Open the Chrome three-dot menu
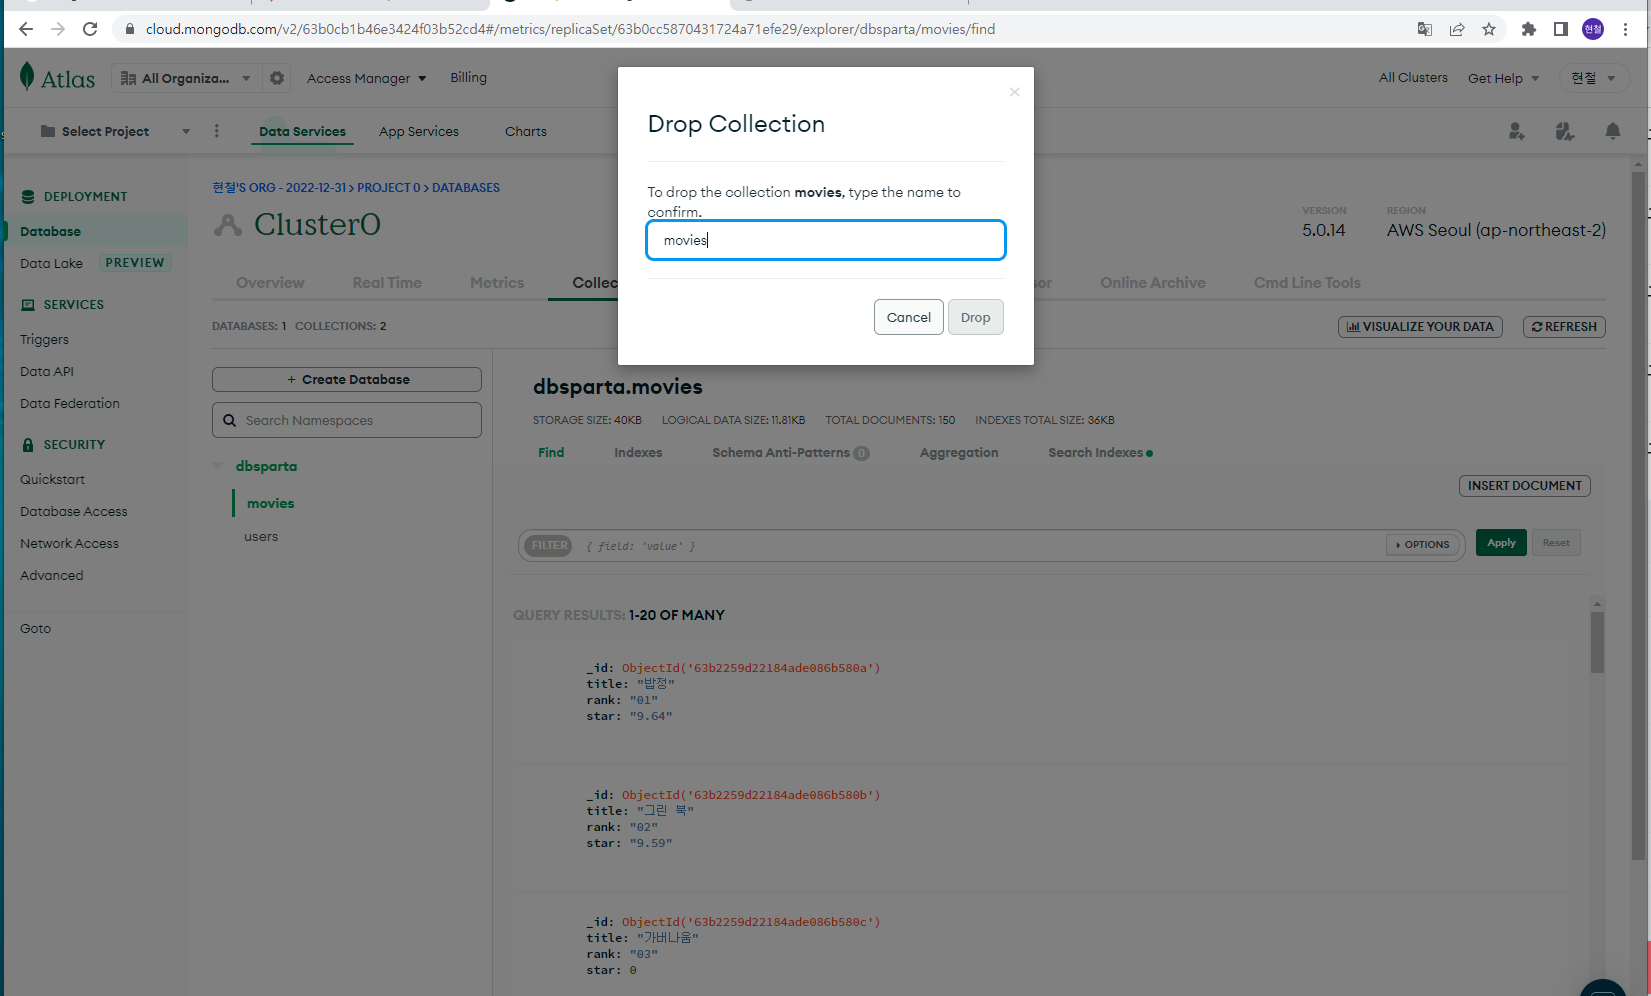The height and width of the screenshot is (996, 1651). pos(1625,29)
